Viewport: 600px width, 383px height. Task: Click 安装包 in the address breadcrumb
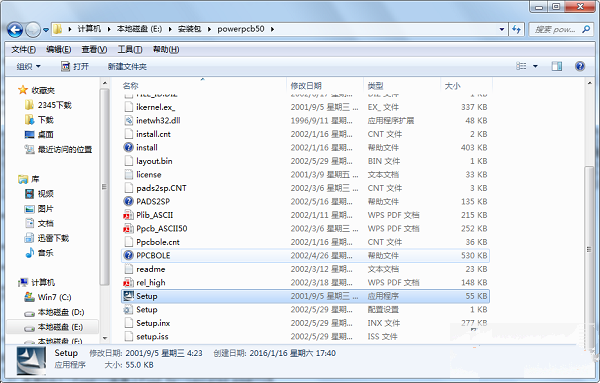(189, 29)
